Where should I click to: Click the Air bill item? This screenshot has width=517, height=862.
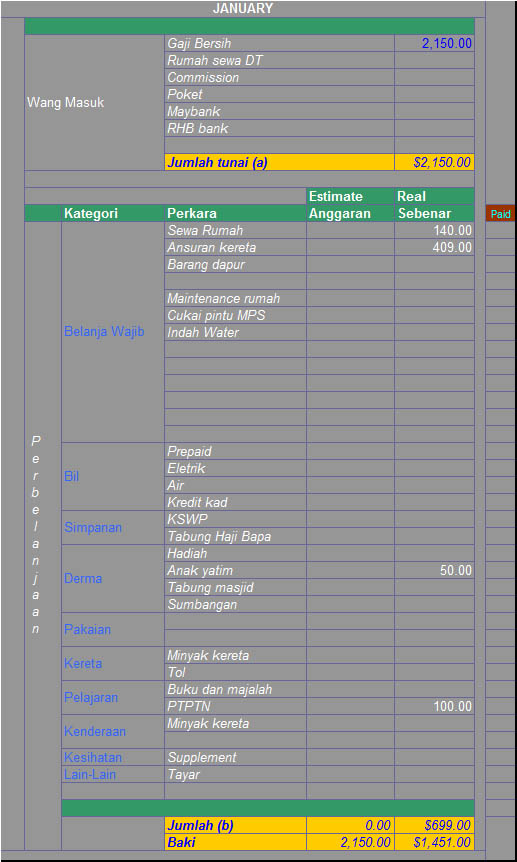point(235,486)
